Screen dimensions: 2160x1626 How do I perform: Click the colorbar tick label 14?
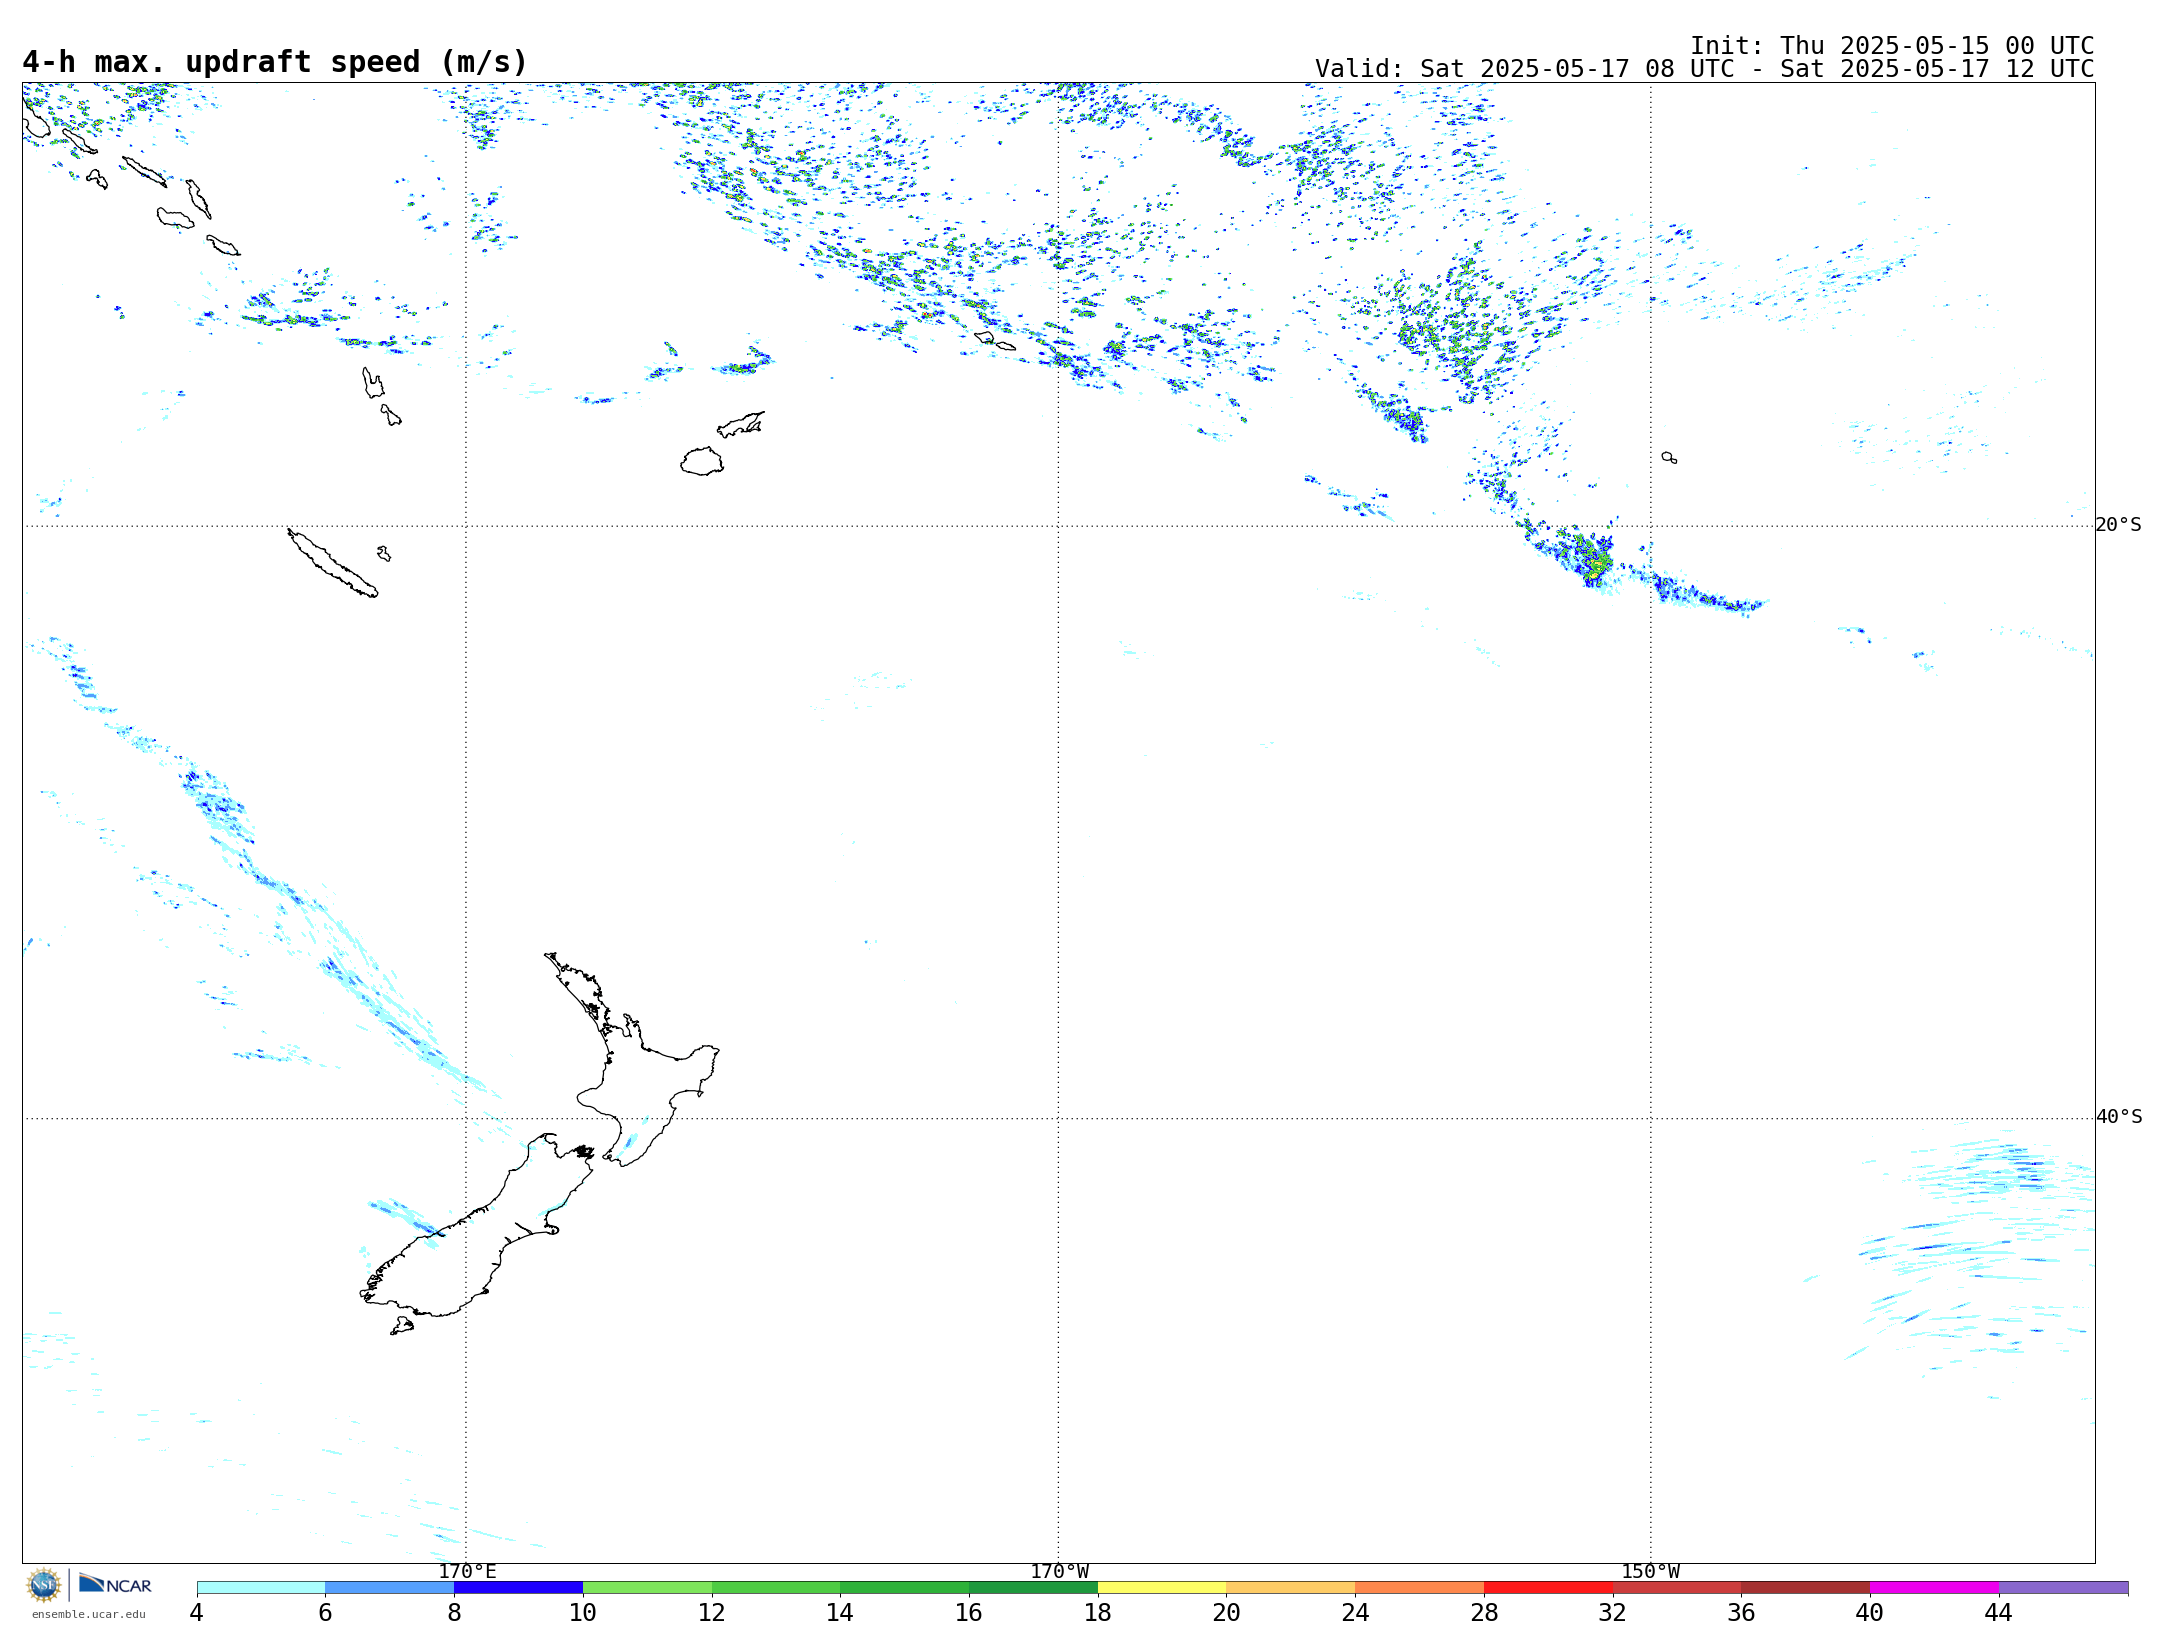click(840, 1613)
